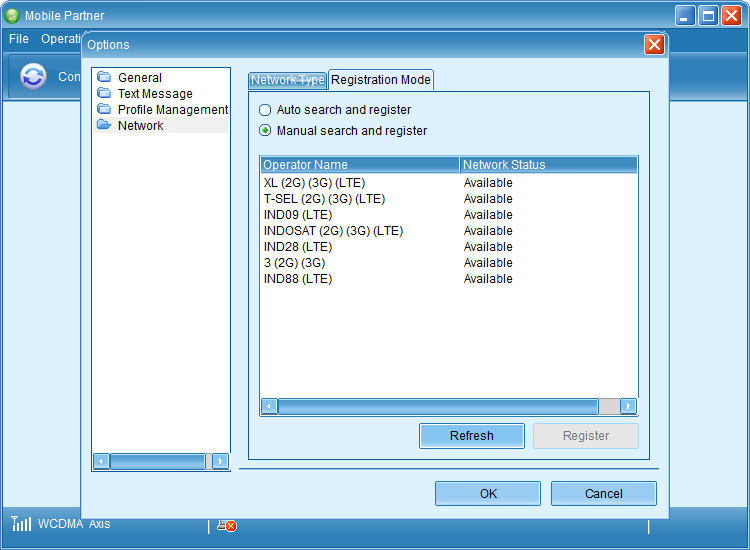
Task: Click the General folder icon
Action: coord(104,77)
